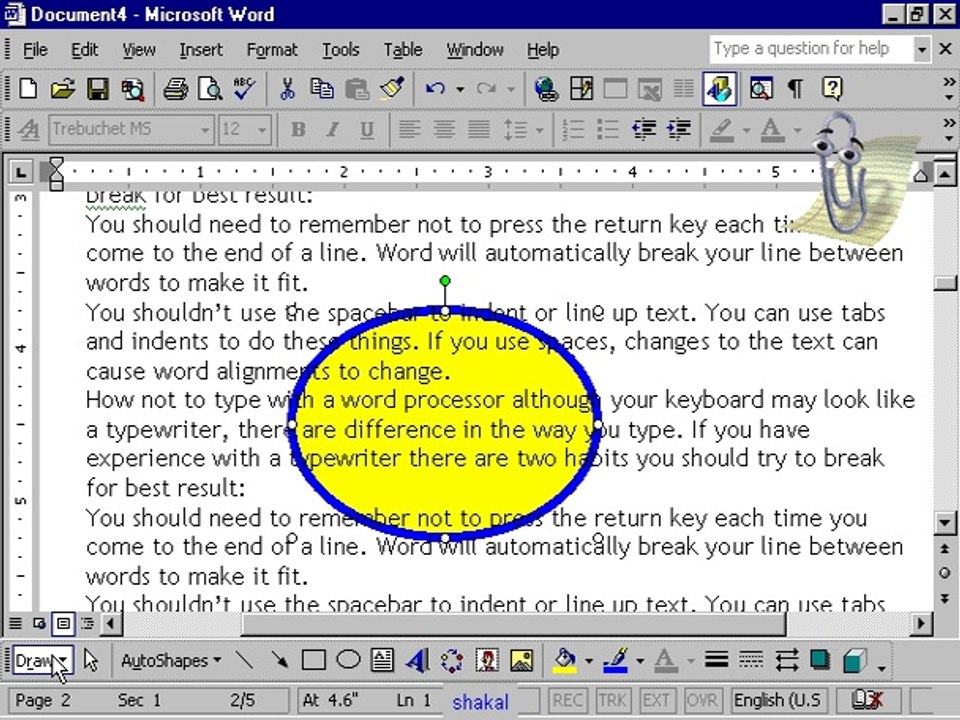Print the document
The image size is (960, 720).
[175, 89]
